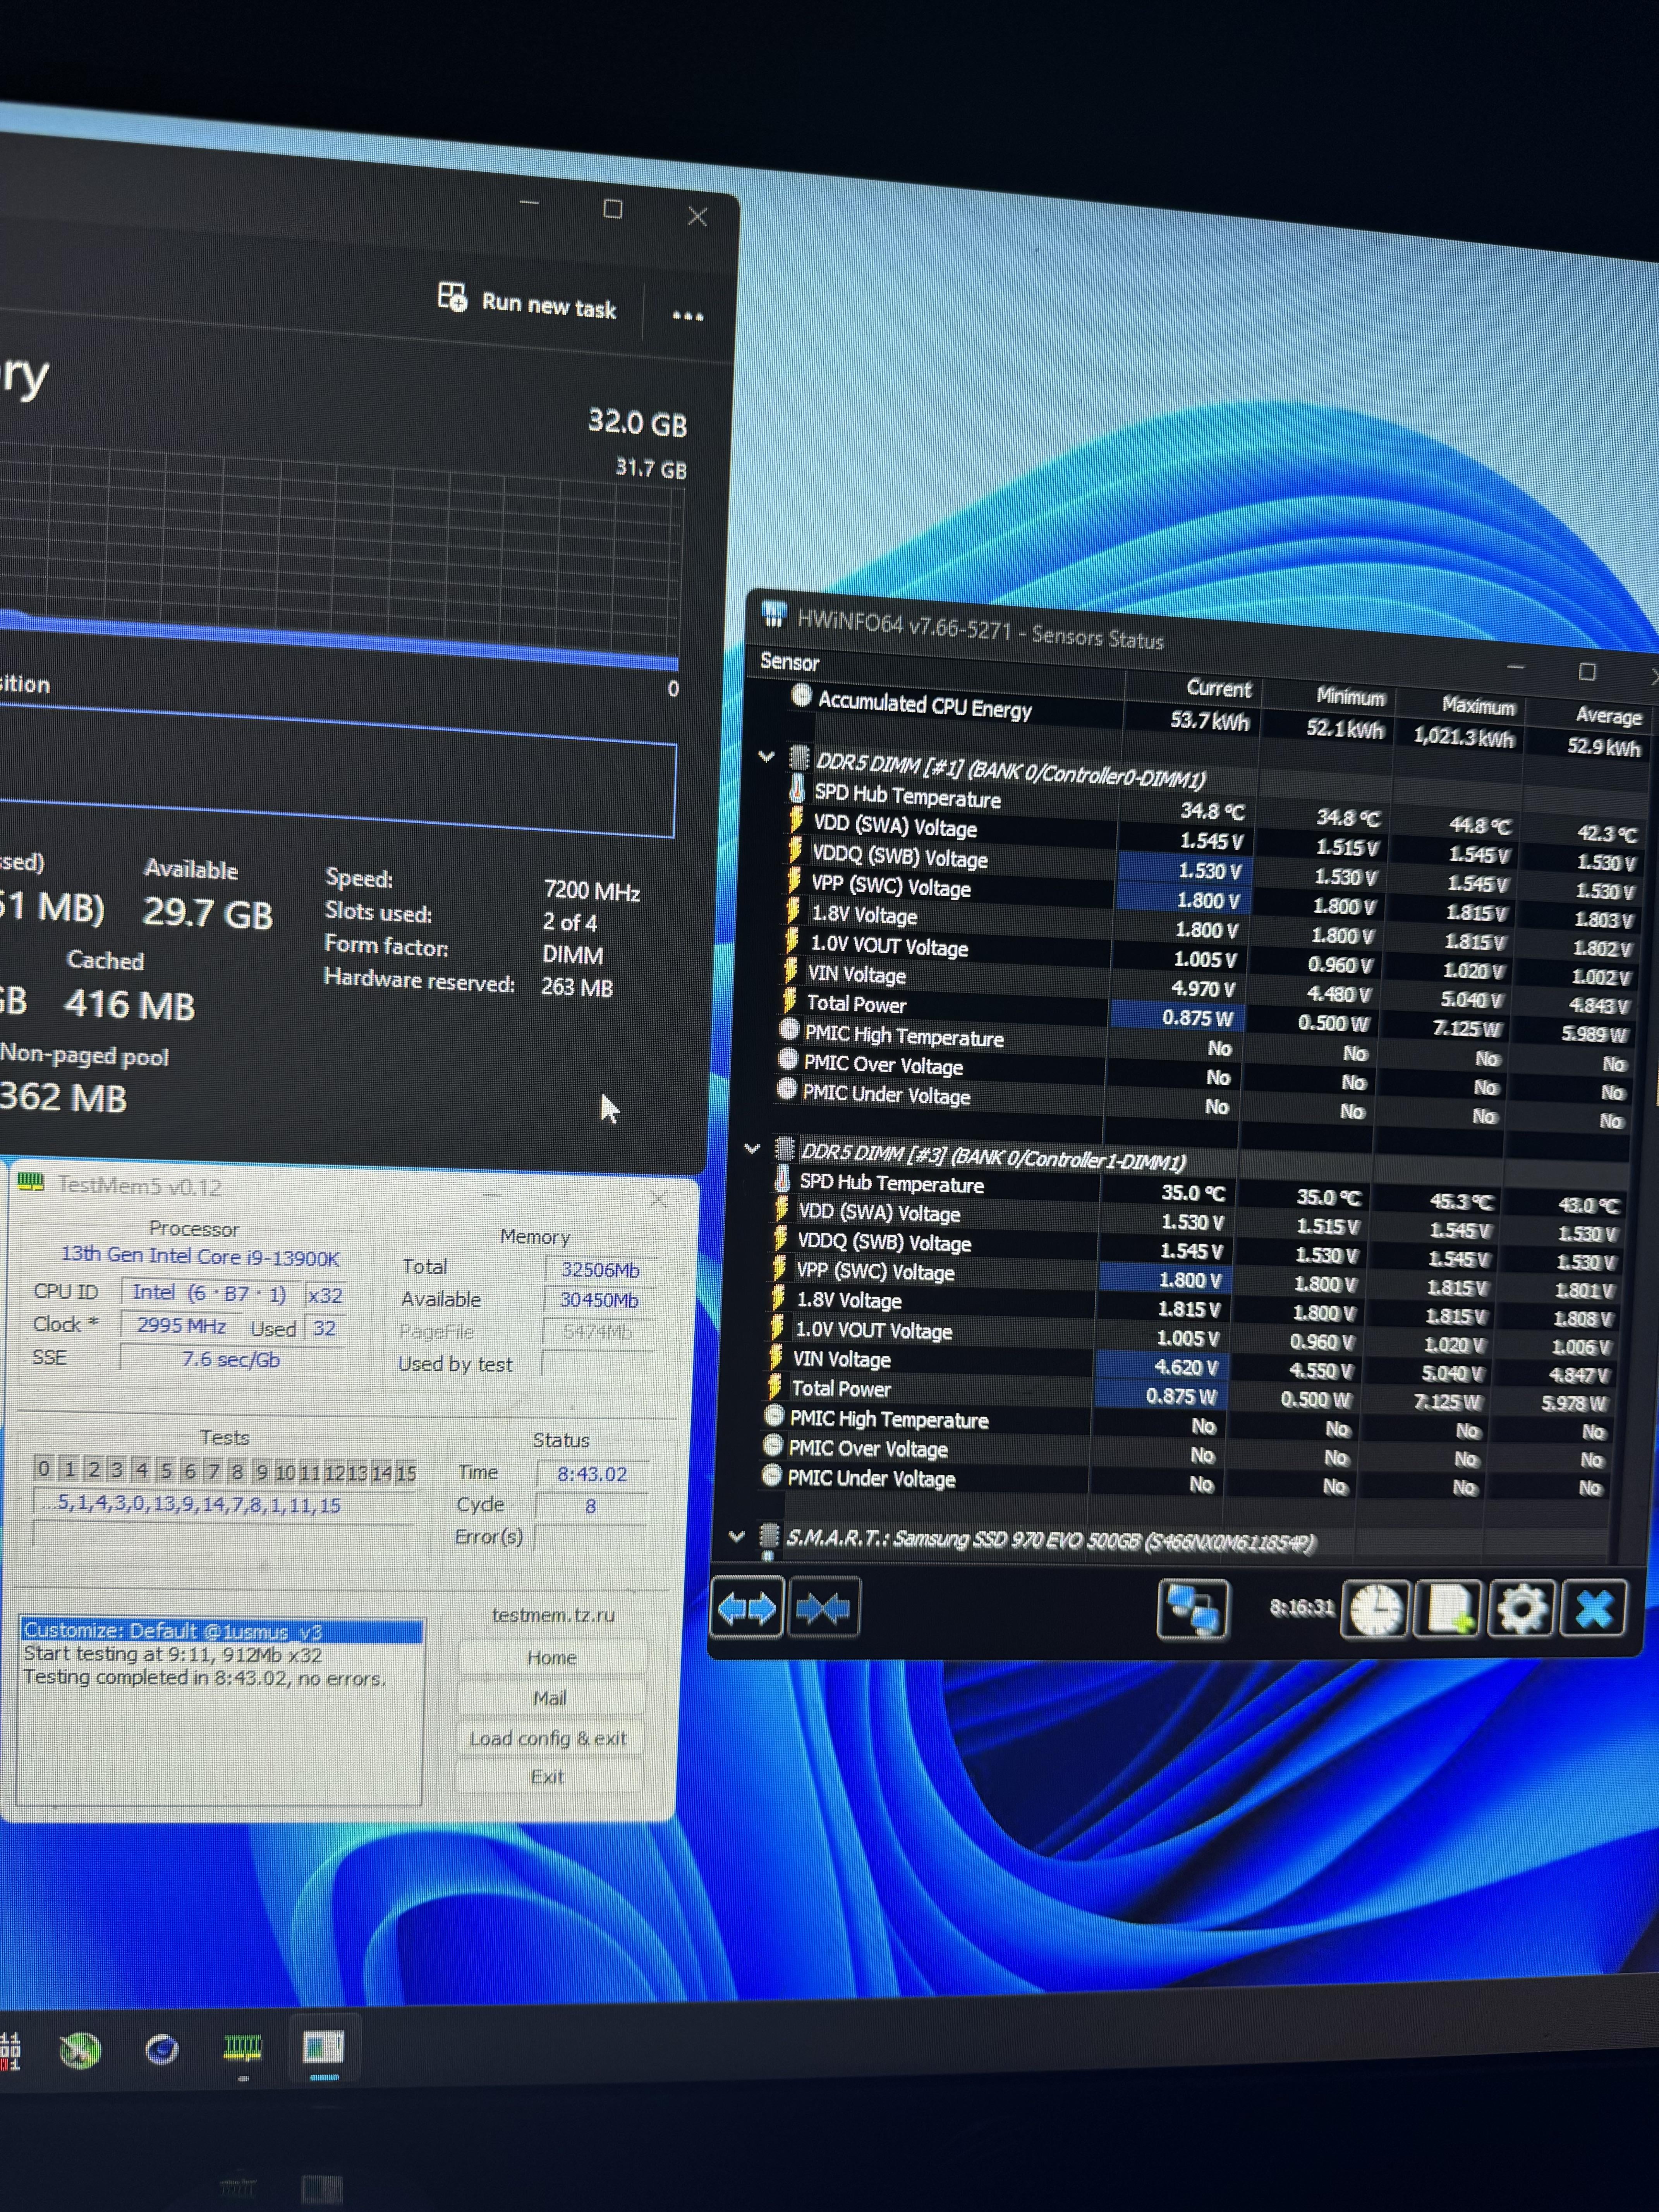The height and width of the screenshot is (2212, 1659).
Task: Click test 15 box in TestMem5 Tests
Action: 406,1473
